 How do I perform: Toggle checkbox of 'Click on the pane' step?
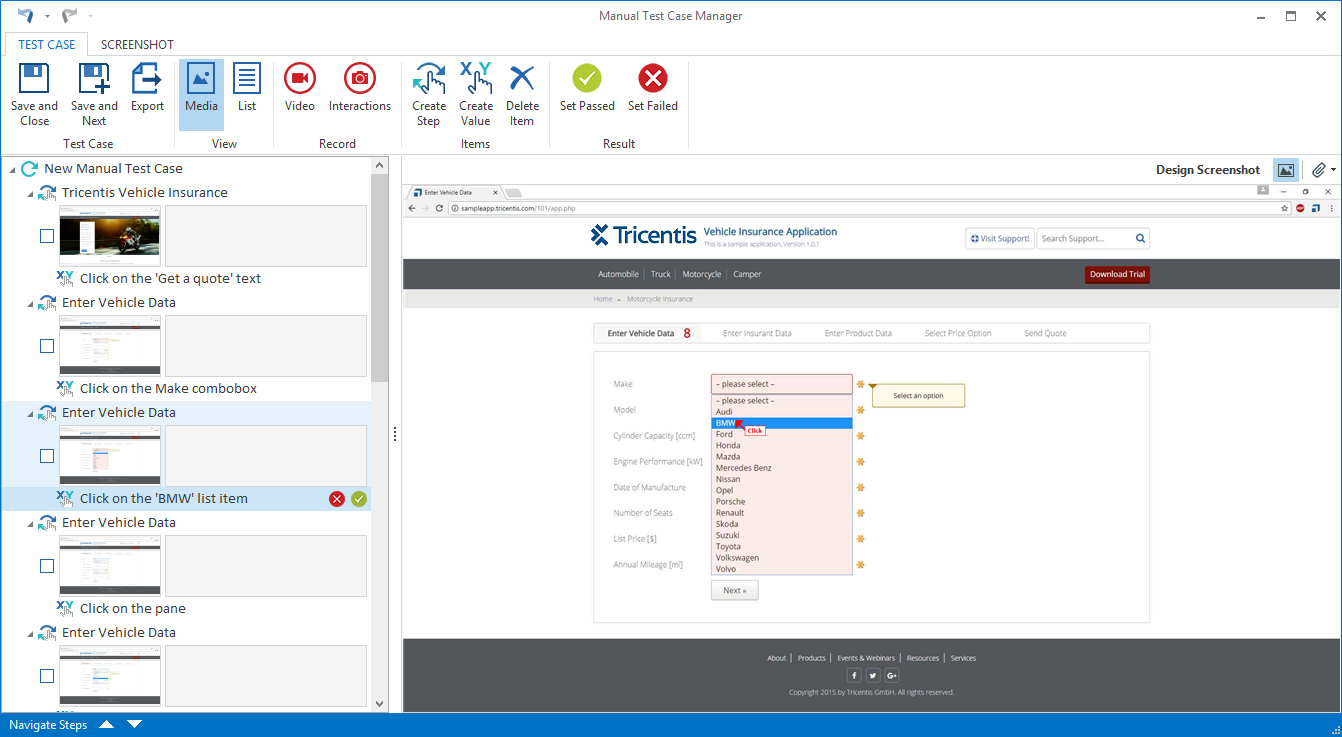tap(47, 566)
